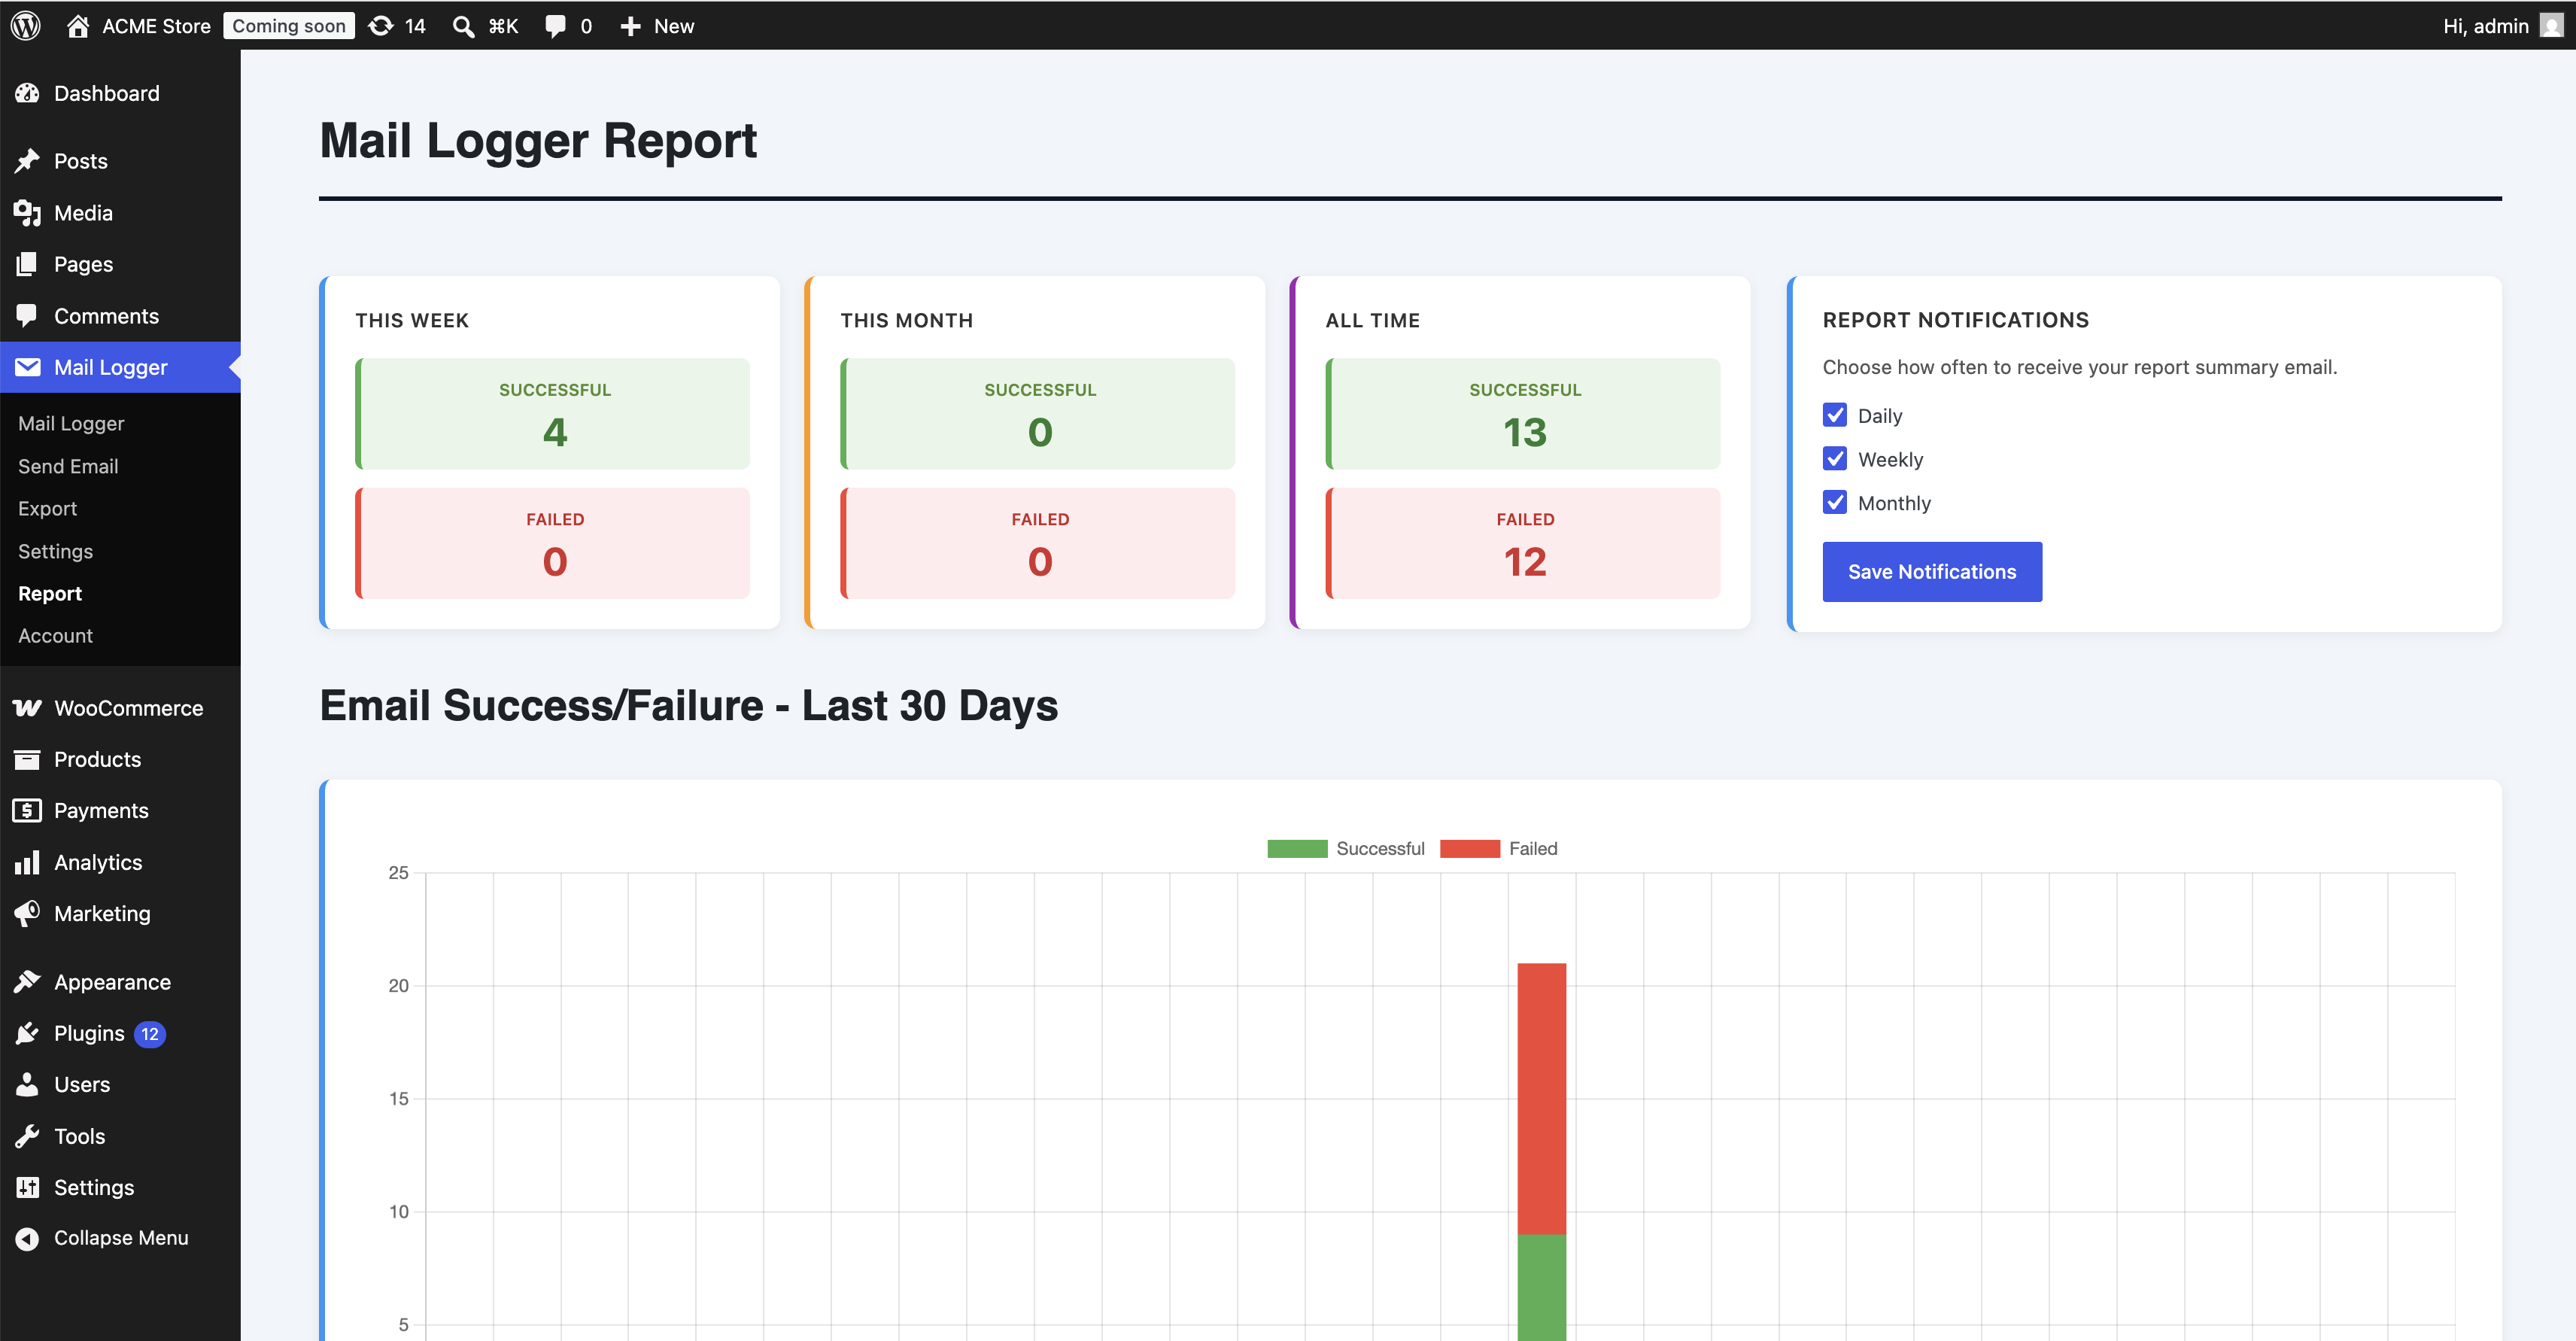Viewport: 2576px width, 1341px height.
Task: Click the Media icon in the sidebar
Action: point(27,213)
